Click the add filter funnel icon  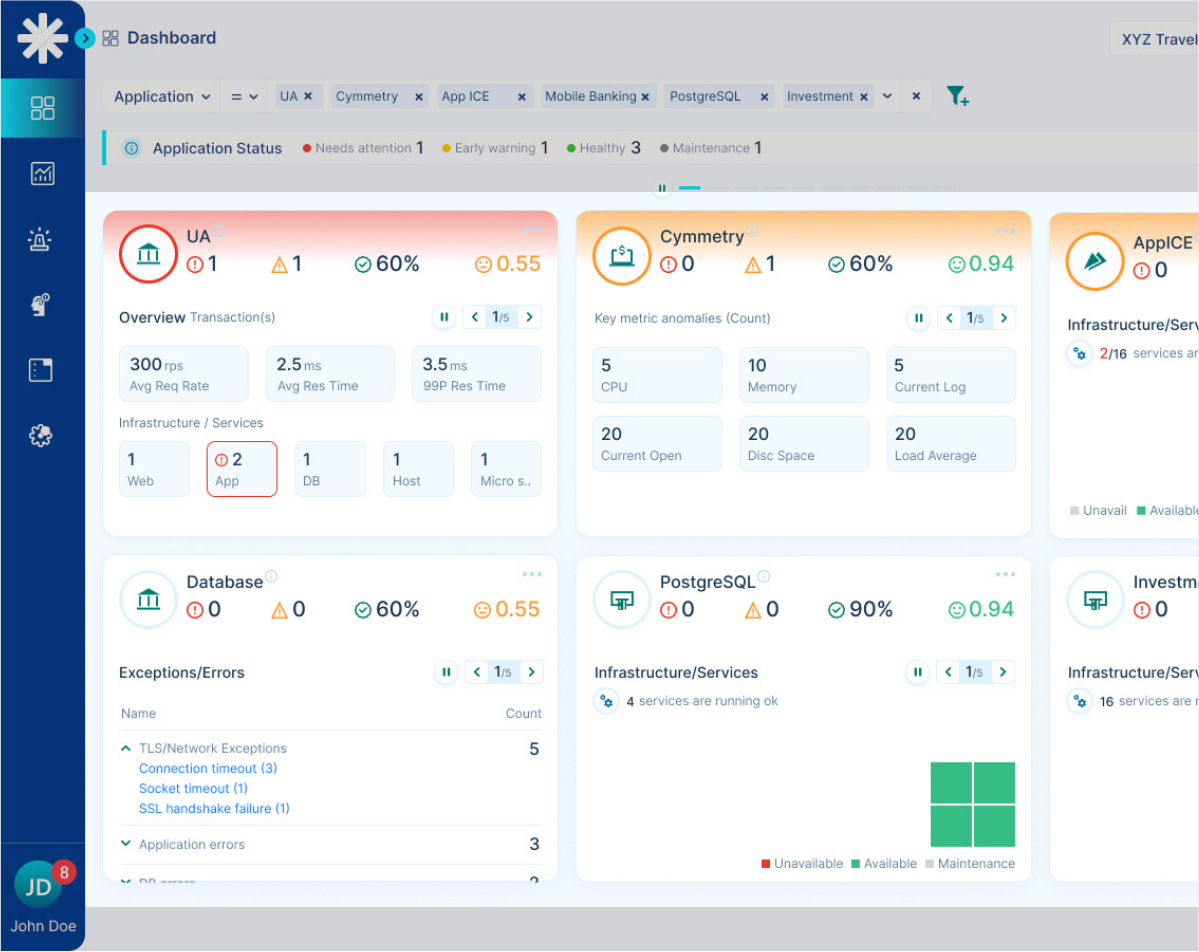pyautogui.click(x=957, y=97)
